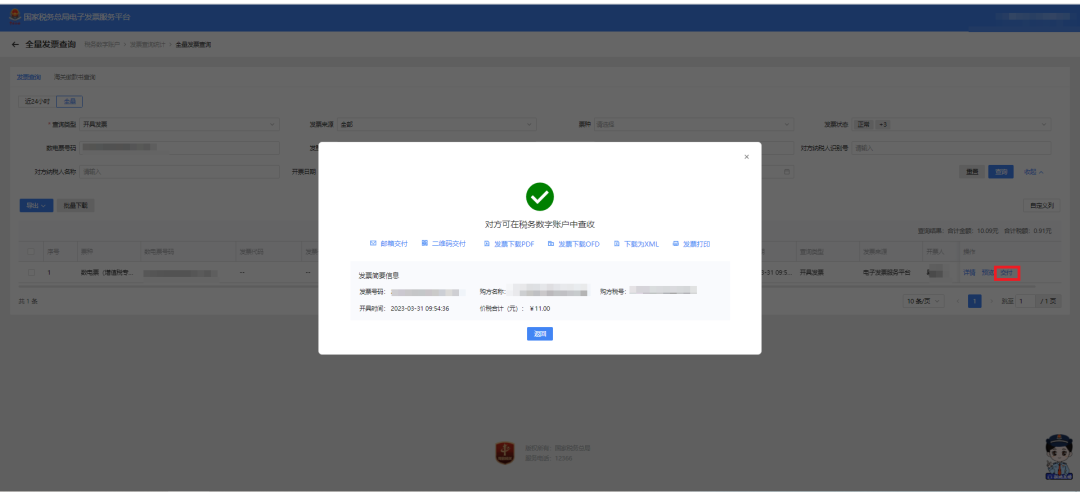Click the blue 返回 button in dialog
This screenshot has width=1080, height=492.
[540, 334]
